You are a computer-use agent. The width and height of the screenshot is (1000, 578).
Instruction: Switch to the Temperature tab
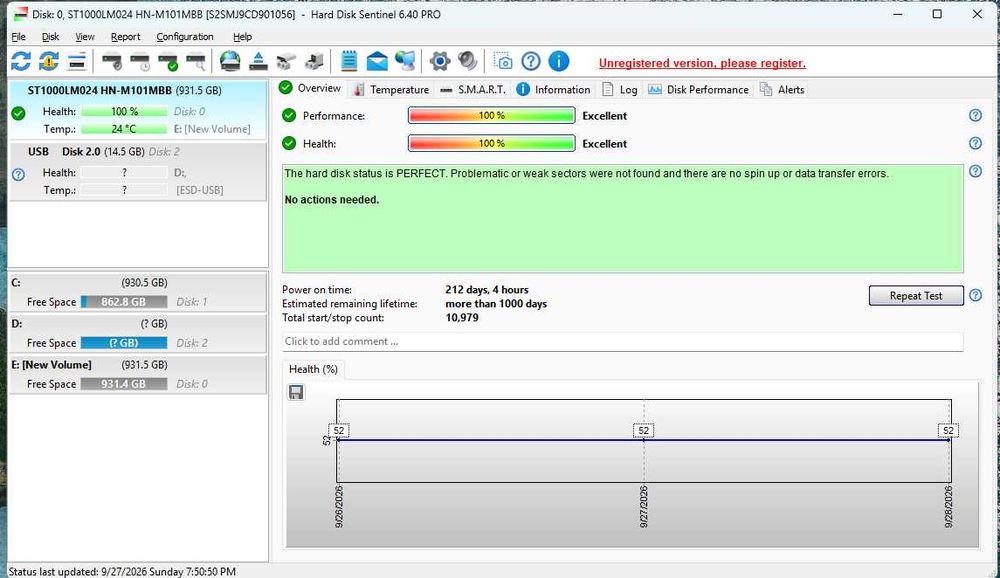[392, 89]
